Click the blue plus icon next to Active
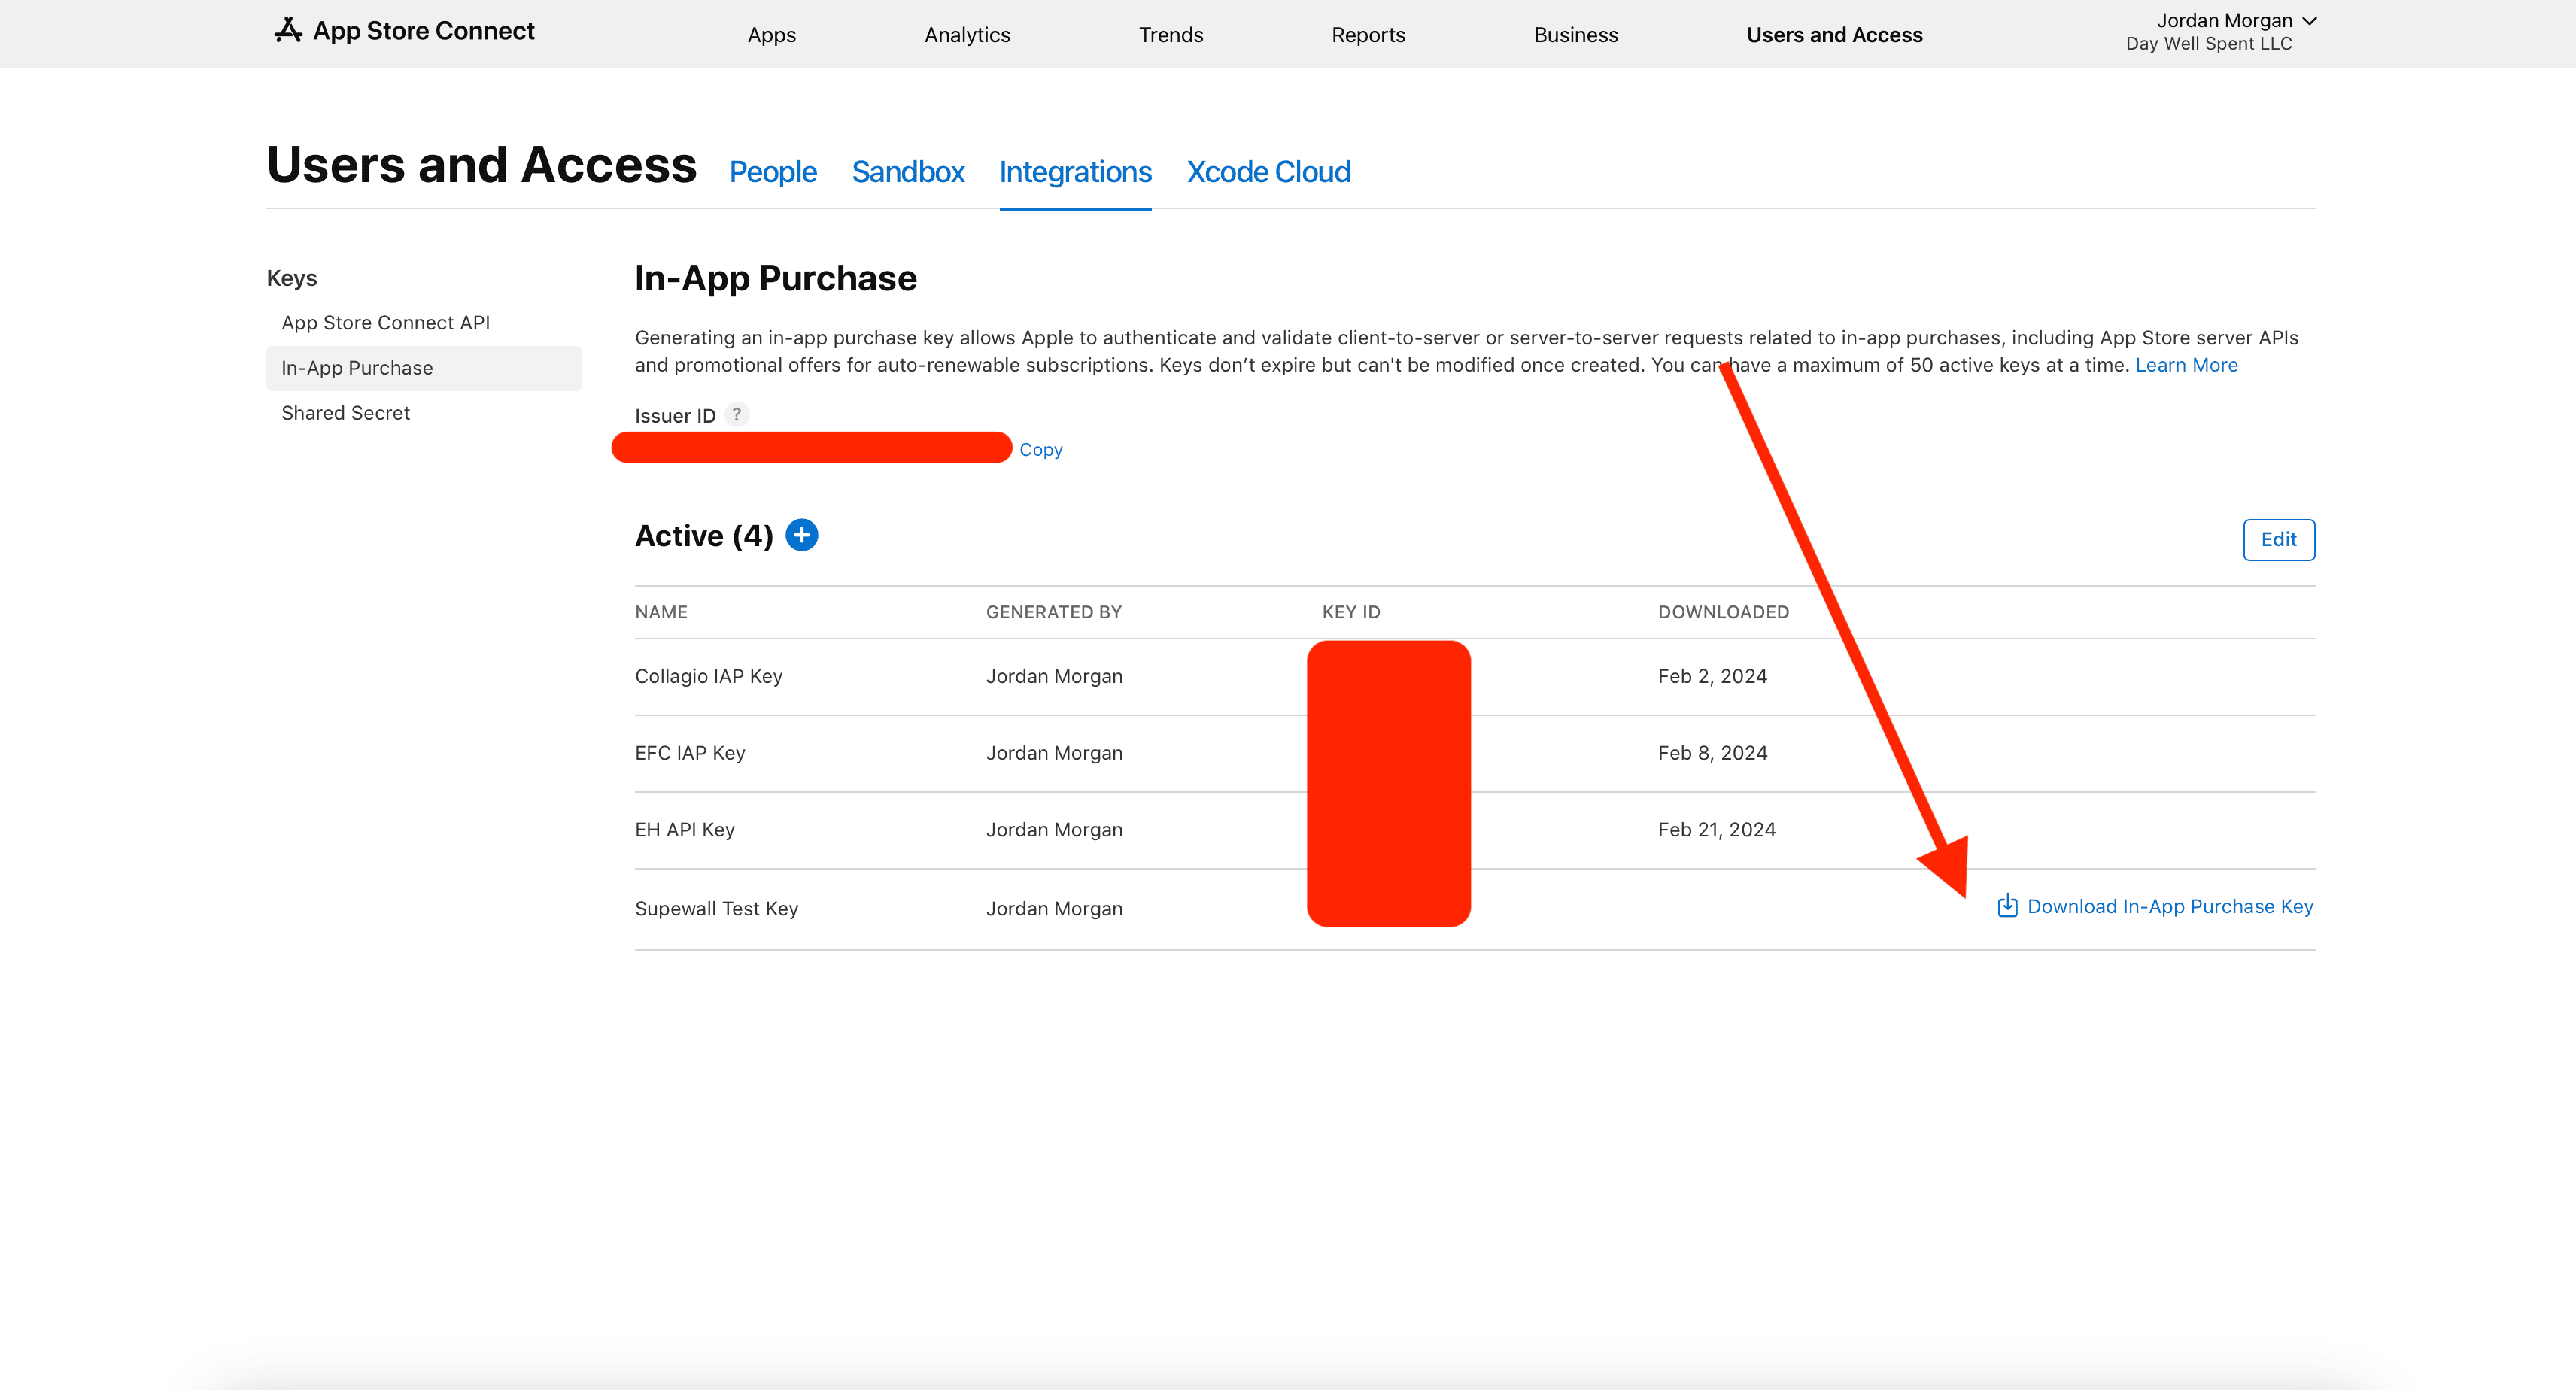 [801, 535]
